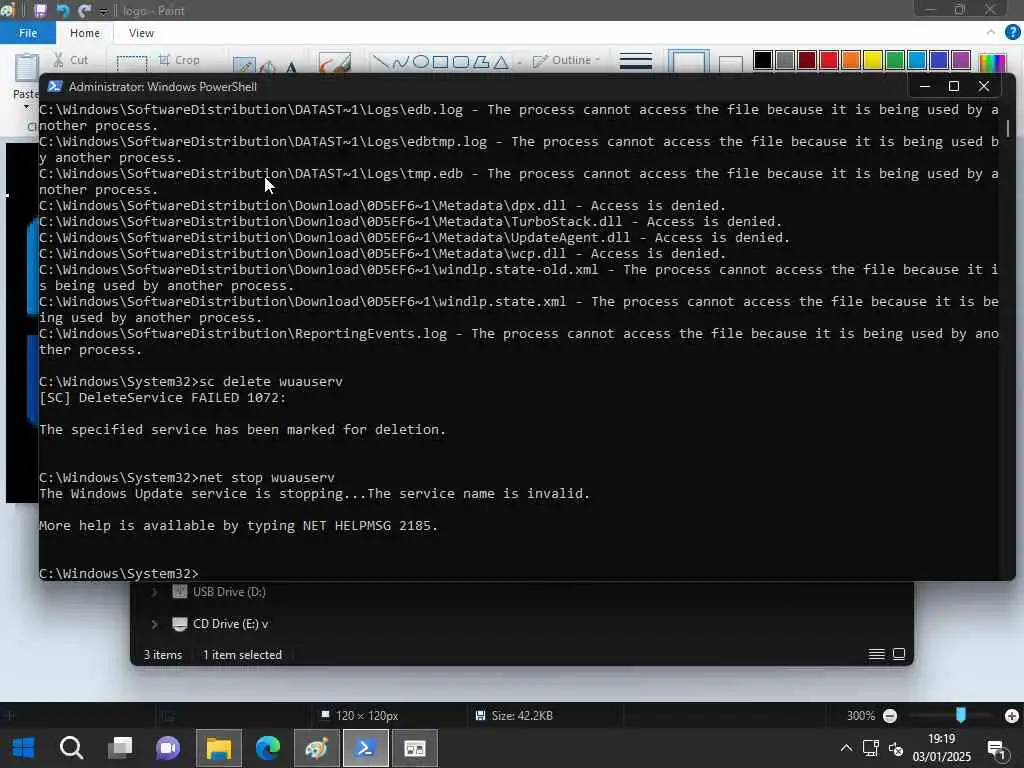Collapse Paint's ribbon with the up chevron
The height and width of the screenshot is (768, 1024).
pos(991,32)
